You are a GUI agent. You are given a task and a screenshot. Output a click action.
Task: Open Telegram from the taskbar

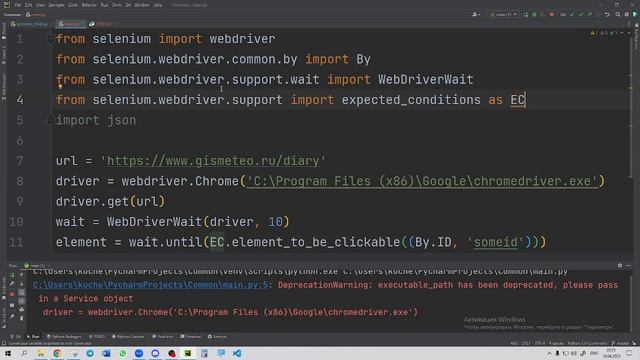(x=90, y=353)
